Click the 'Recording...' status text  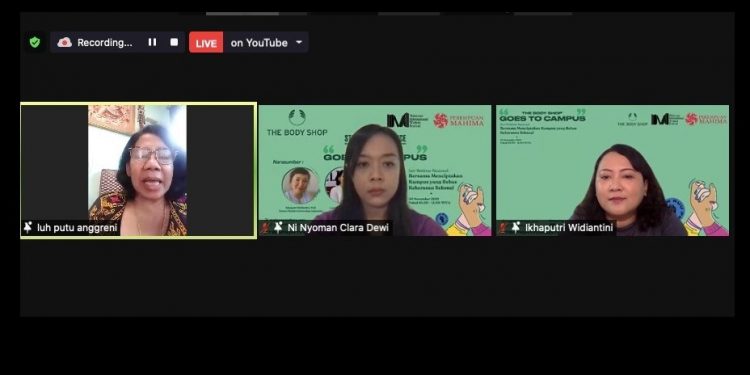coord(105,43)
